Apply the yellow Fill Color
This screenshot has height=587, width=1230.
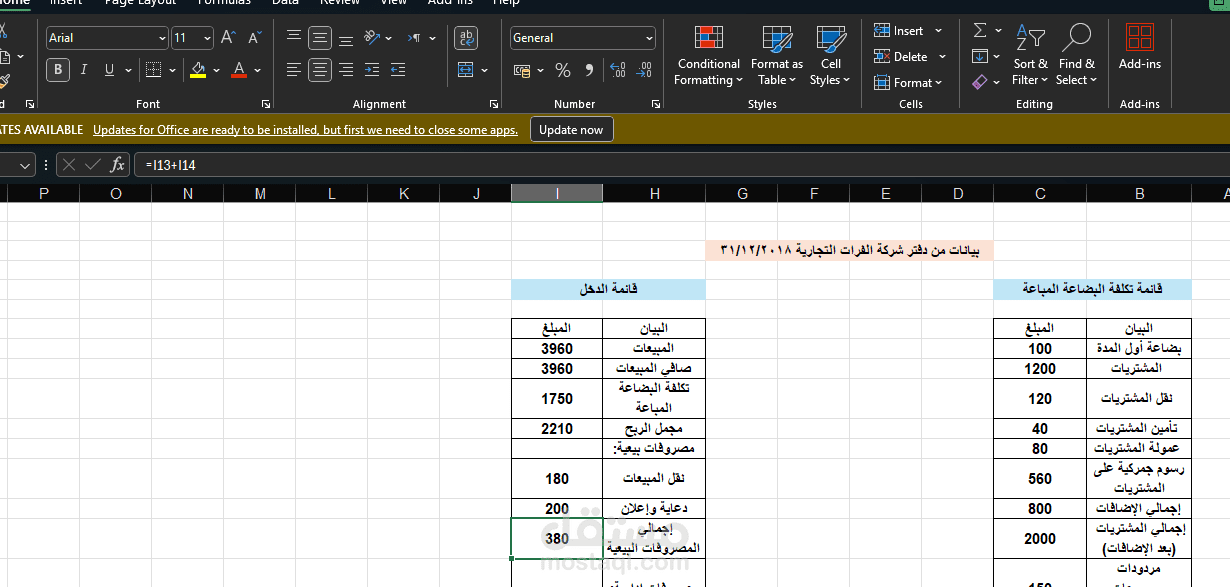(198, 70)
